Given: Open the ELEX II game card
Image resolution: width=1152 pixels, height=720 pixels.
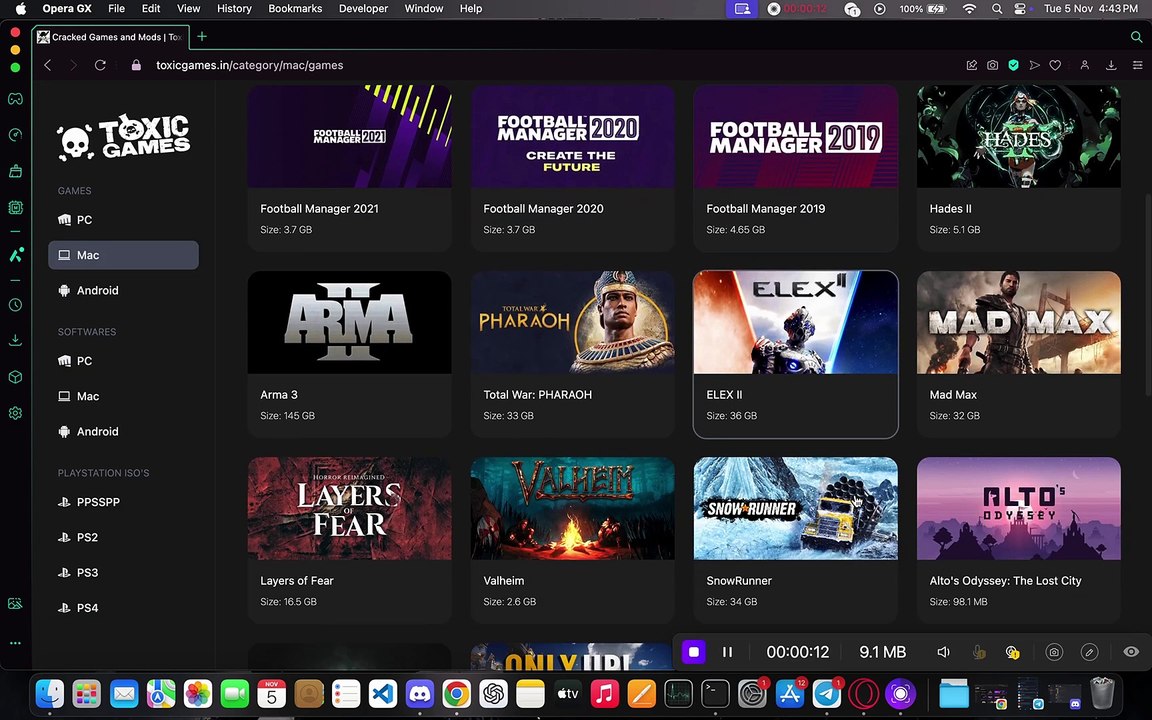Looking at the screenshot, I should [796, 354].
